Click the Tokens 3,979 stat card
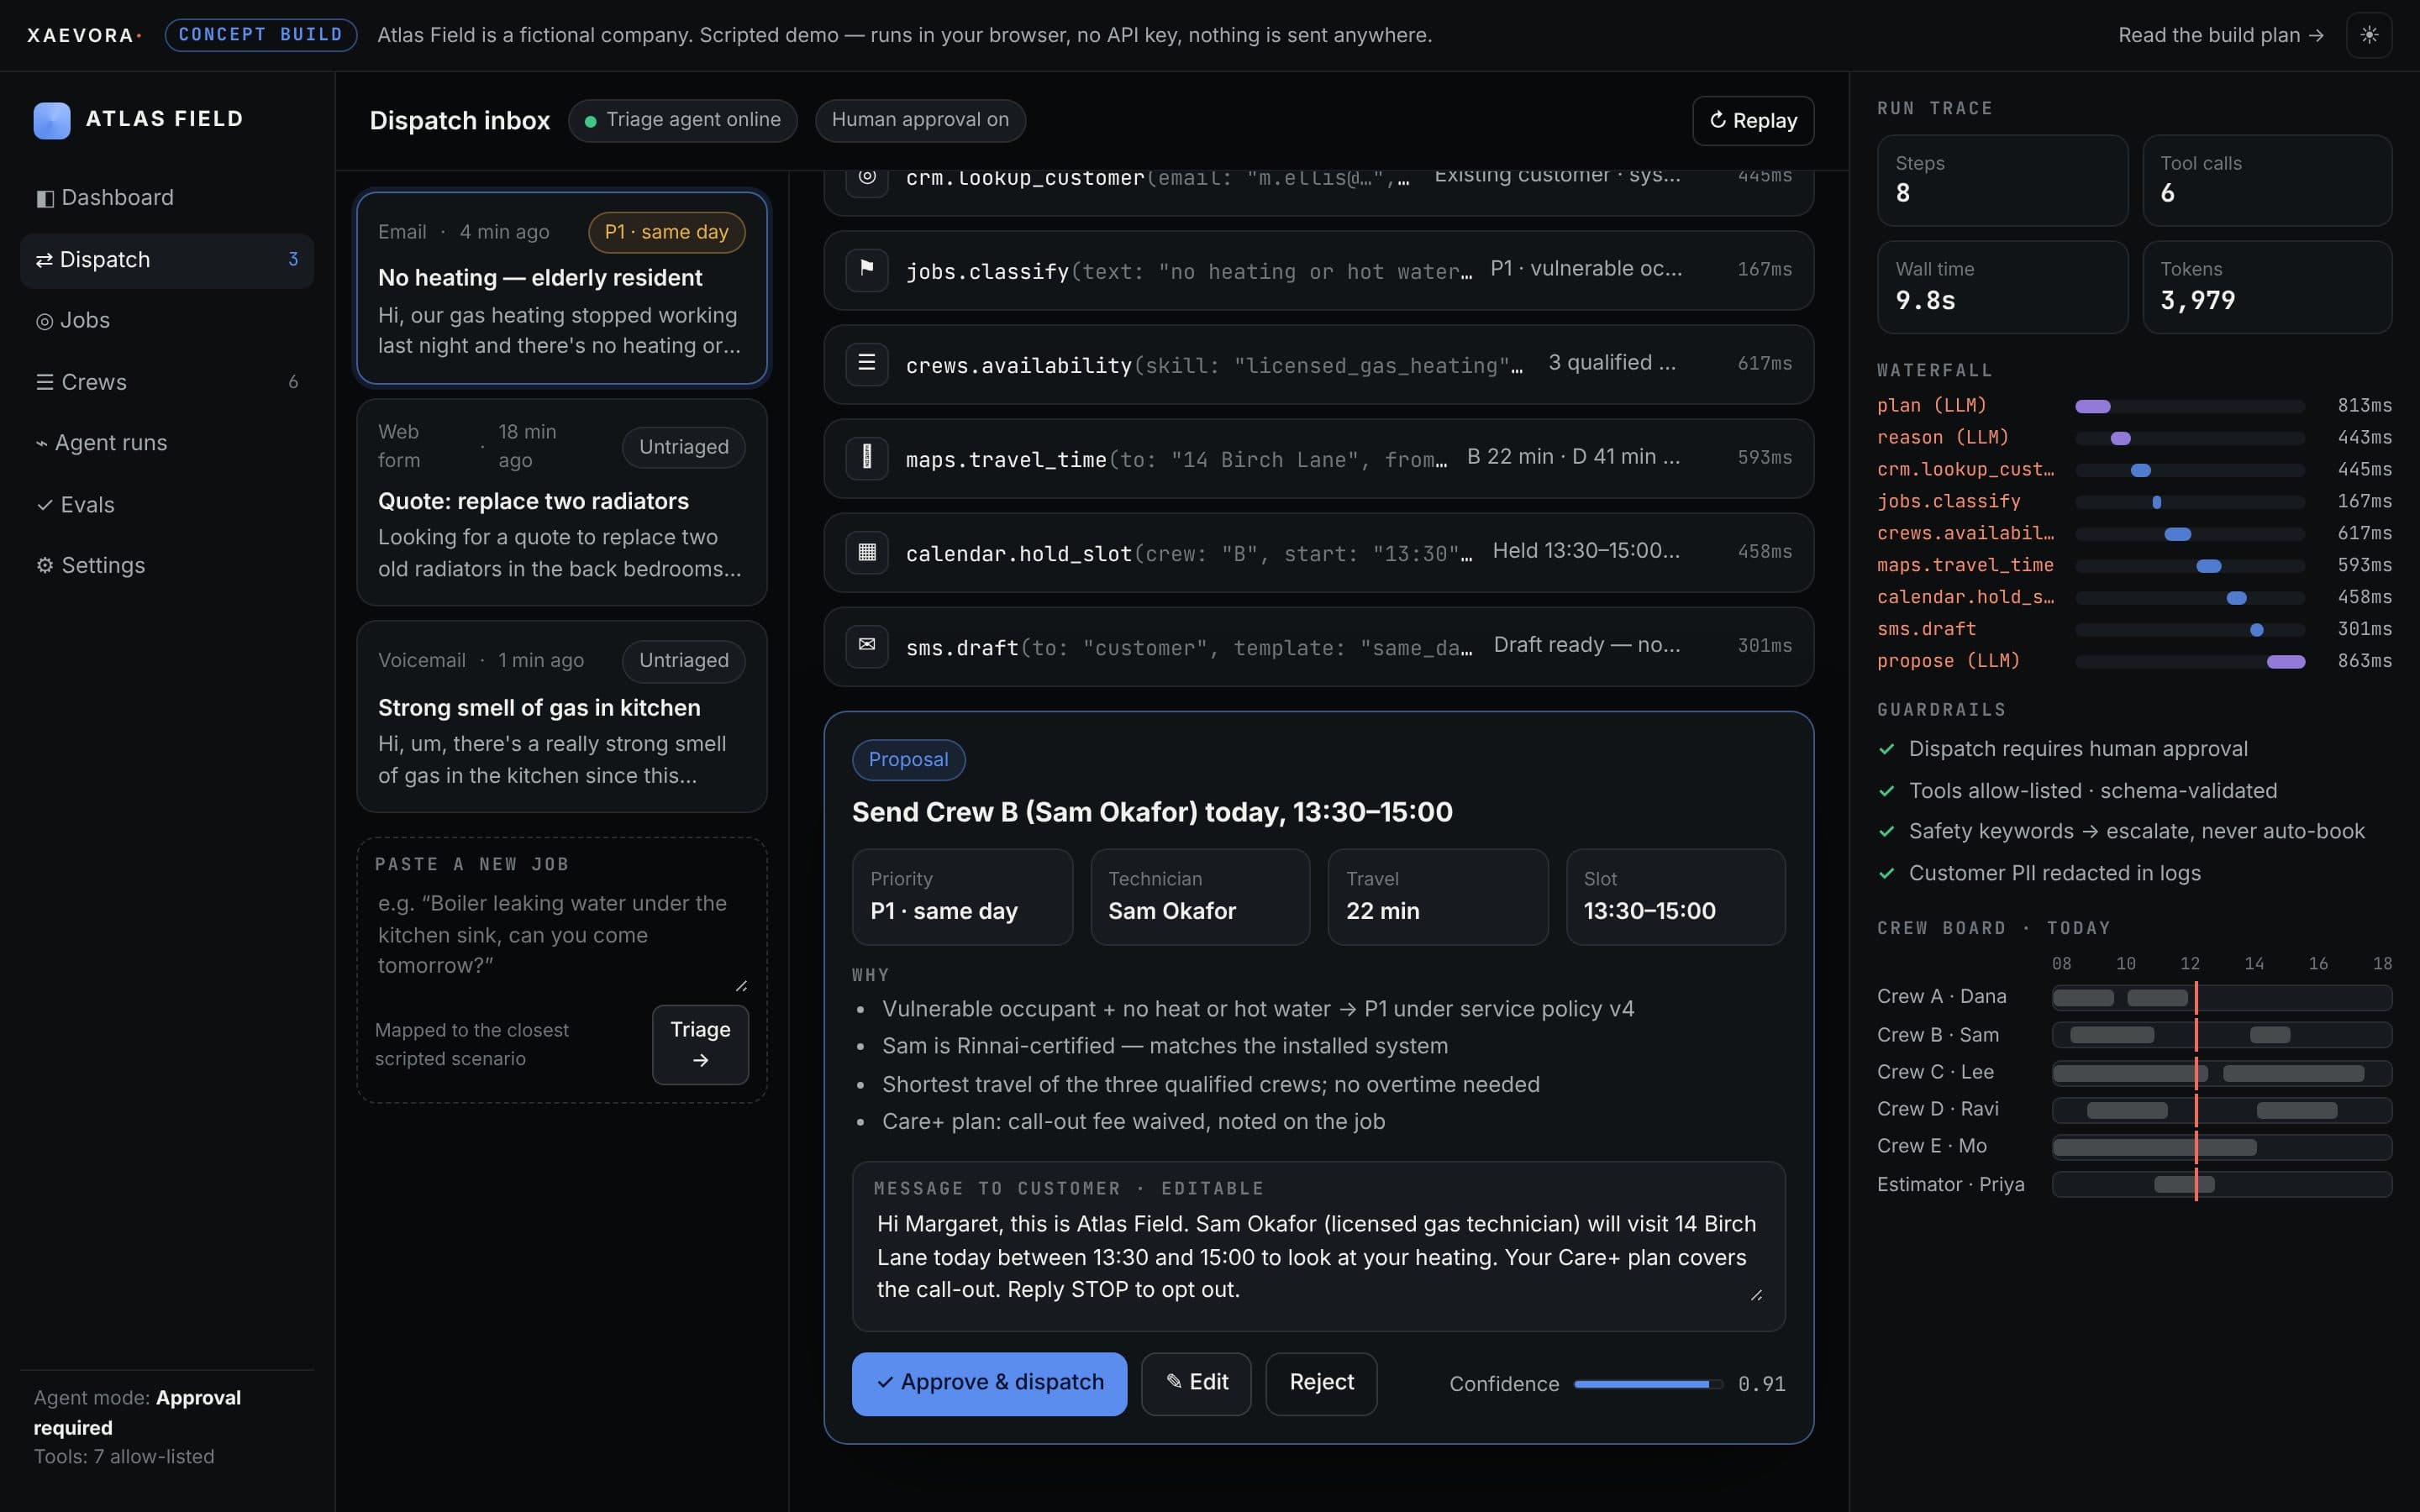The width and height of the screenshot is (2420, 1512). click(2266, 287)
